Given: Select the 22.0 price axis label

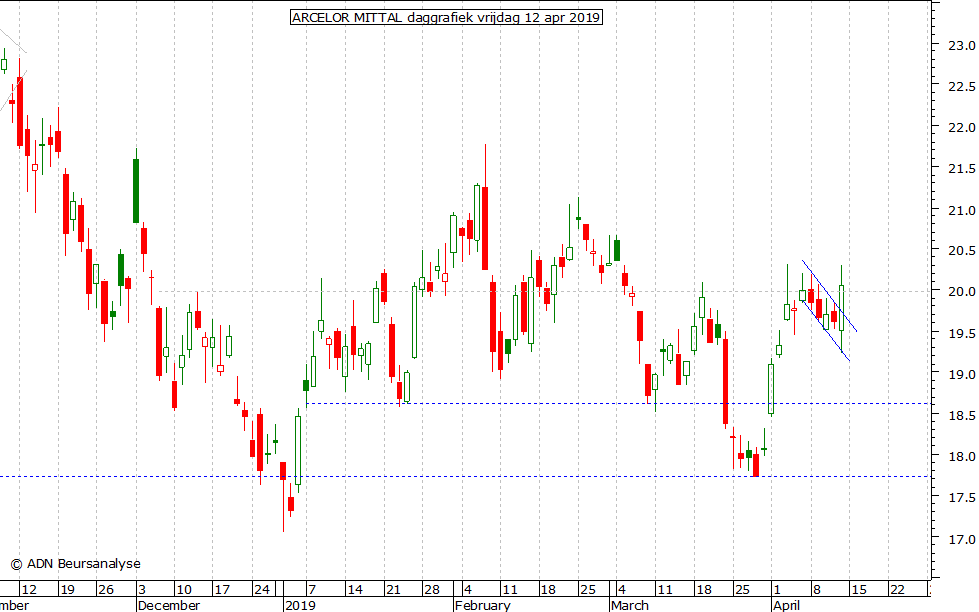Looking at the screenshot, I should [x=962, y=127].
